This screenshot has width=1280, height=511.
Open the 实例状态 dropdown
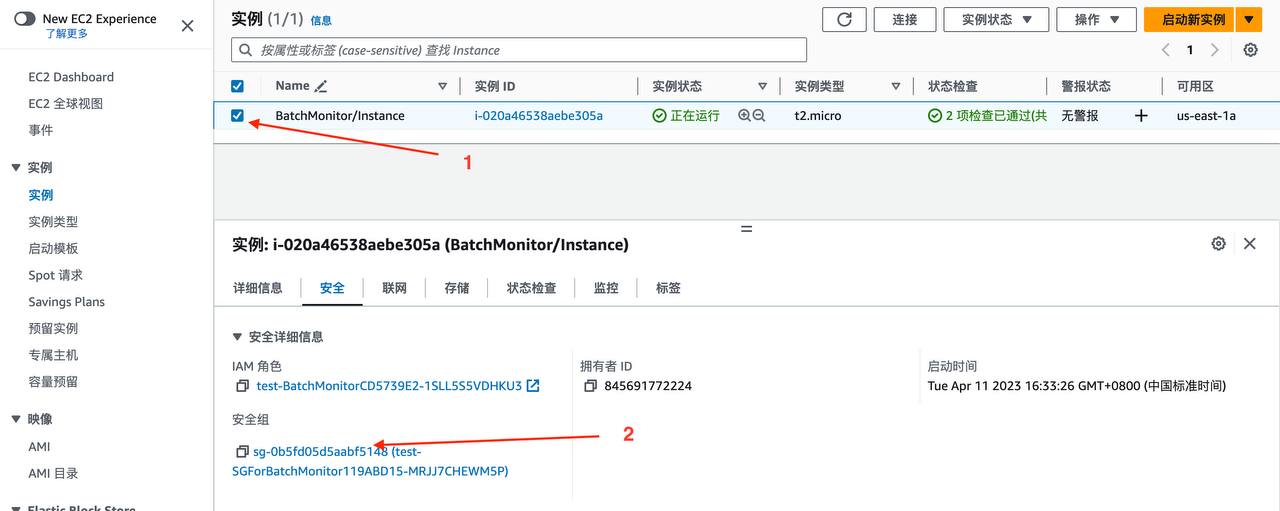[x=997, y=20]
